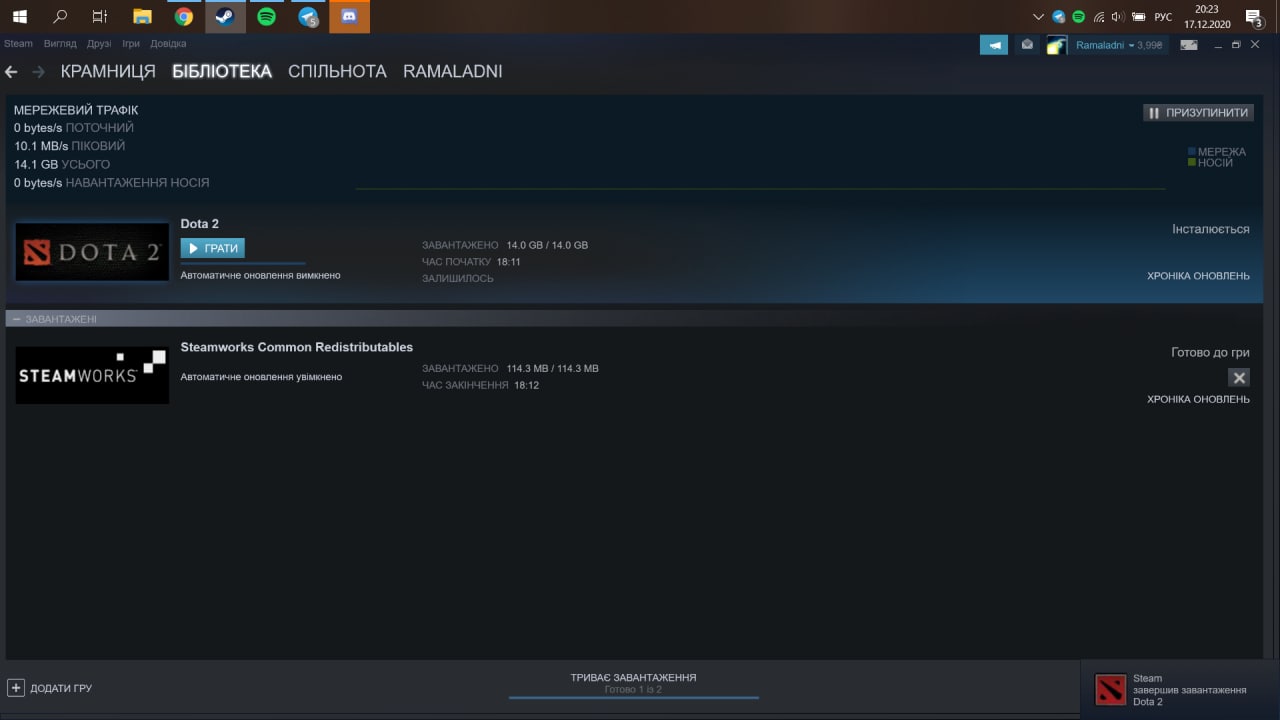
Task: Open the Windows notification center
Action: point(1253,17)
